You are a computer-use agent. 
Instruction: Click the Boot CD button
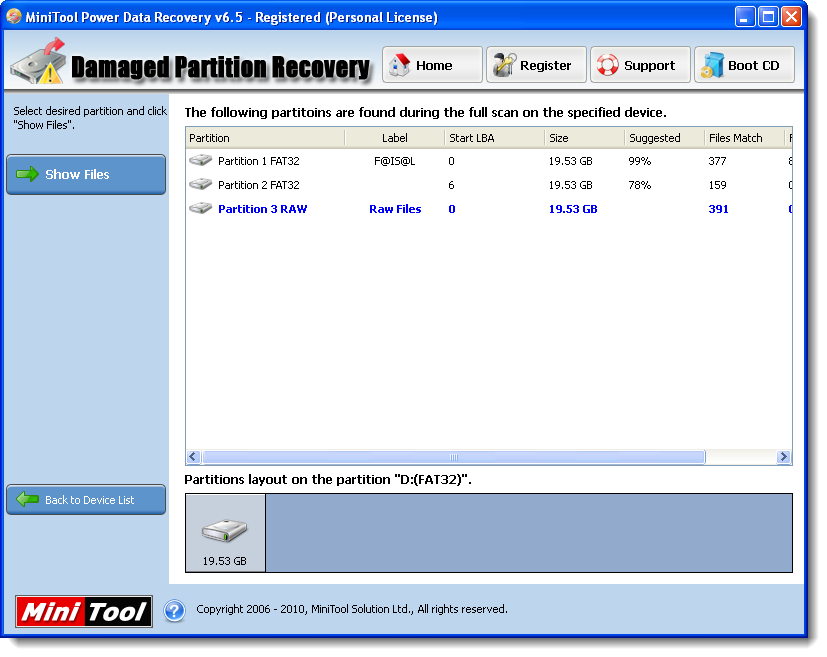744,65
